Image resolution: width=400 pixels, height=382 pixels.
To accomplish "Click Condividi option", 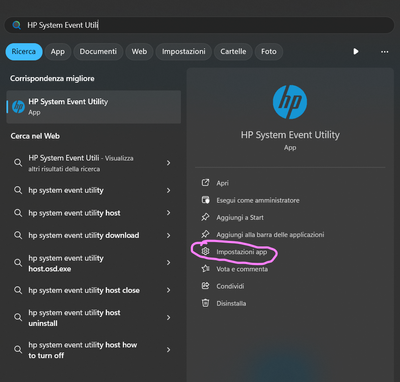I will tap(230, 286).
